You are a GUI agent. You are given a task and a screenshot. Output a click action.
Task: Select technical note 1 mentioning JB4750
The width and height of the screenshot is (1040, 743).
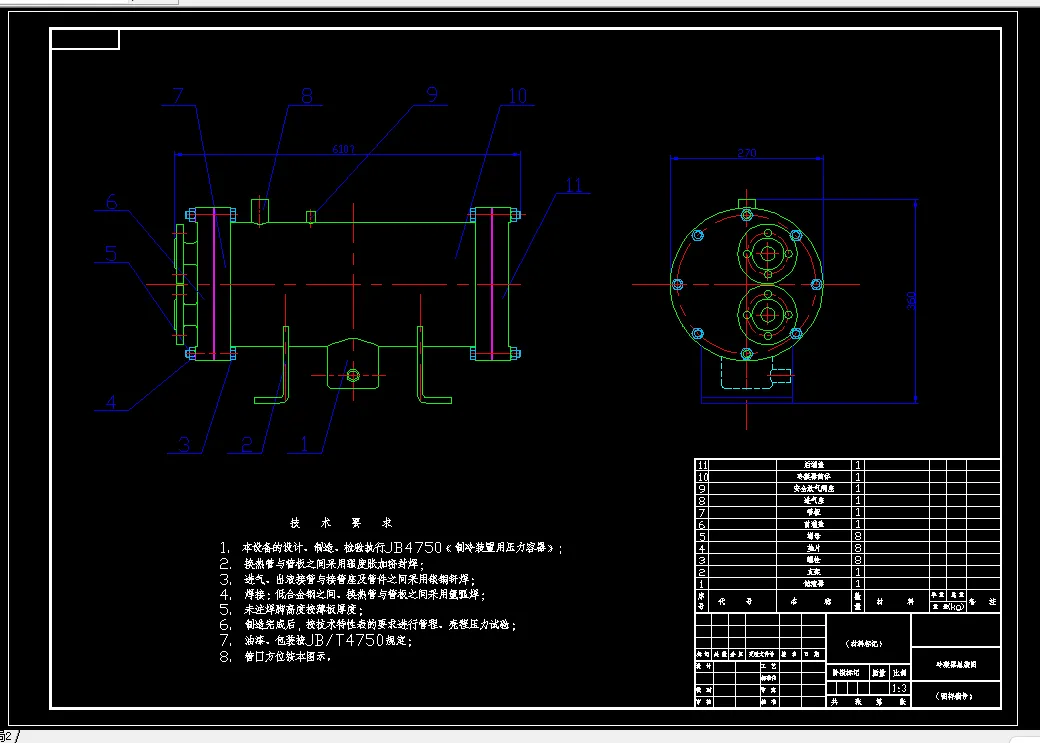(x=391, y=548)
